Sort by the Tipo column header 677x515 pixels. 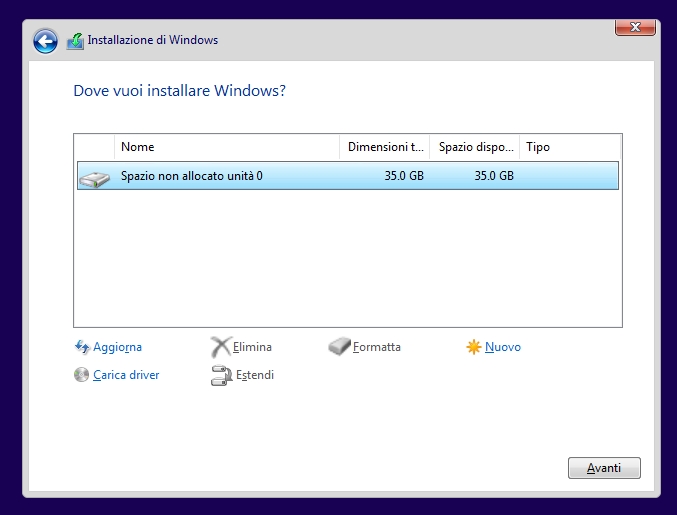pos(570,147)
